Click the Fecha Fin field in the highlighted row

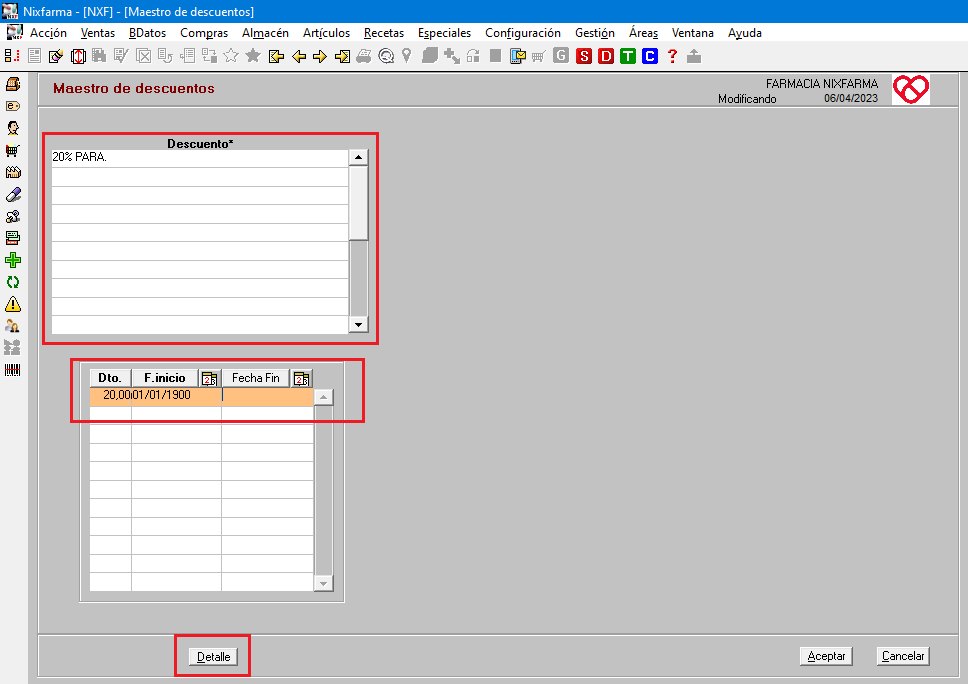267,395
